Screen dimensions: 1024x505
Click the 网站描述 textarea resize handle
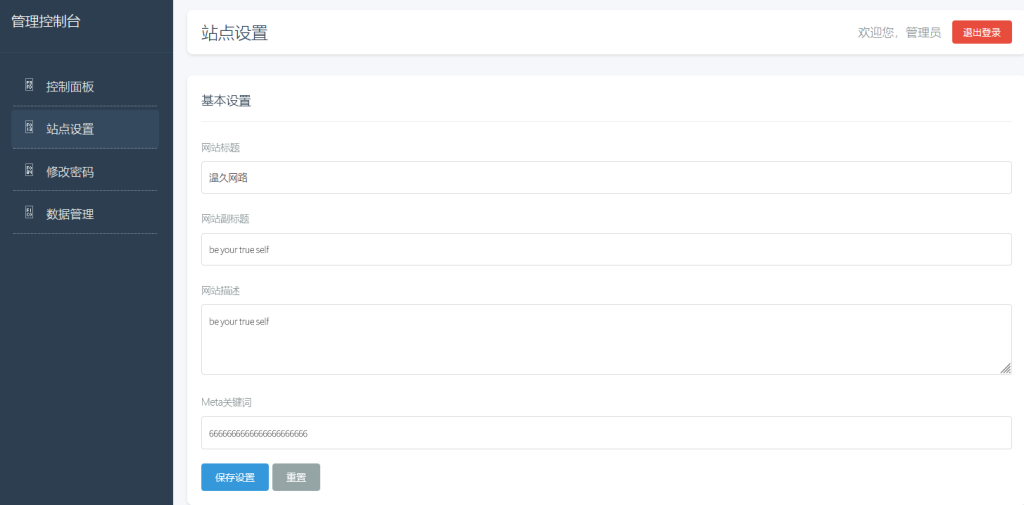(x=1006, y=369)
